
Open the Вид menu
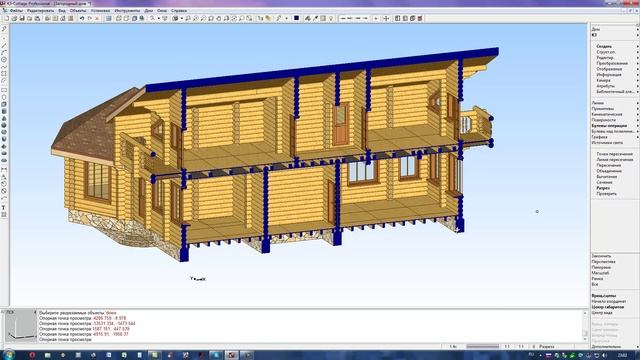pyautogui.click(x=62, y=11)
